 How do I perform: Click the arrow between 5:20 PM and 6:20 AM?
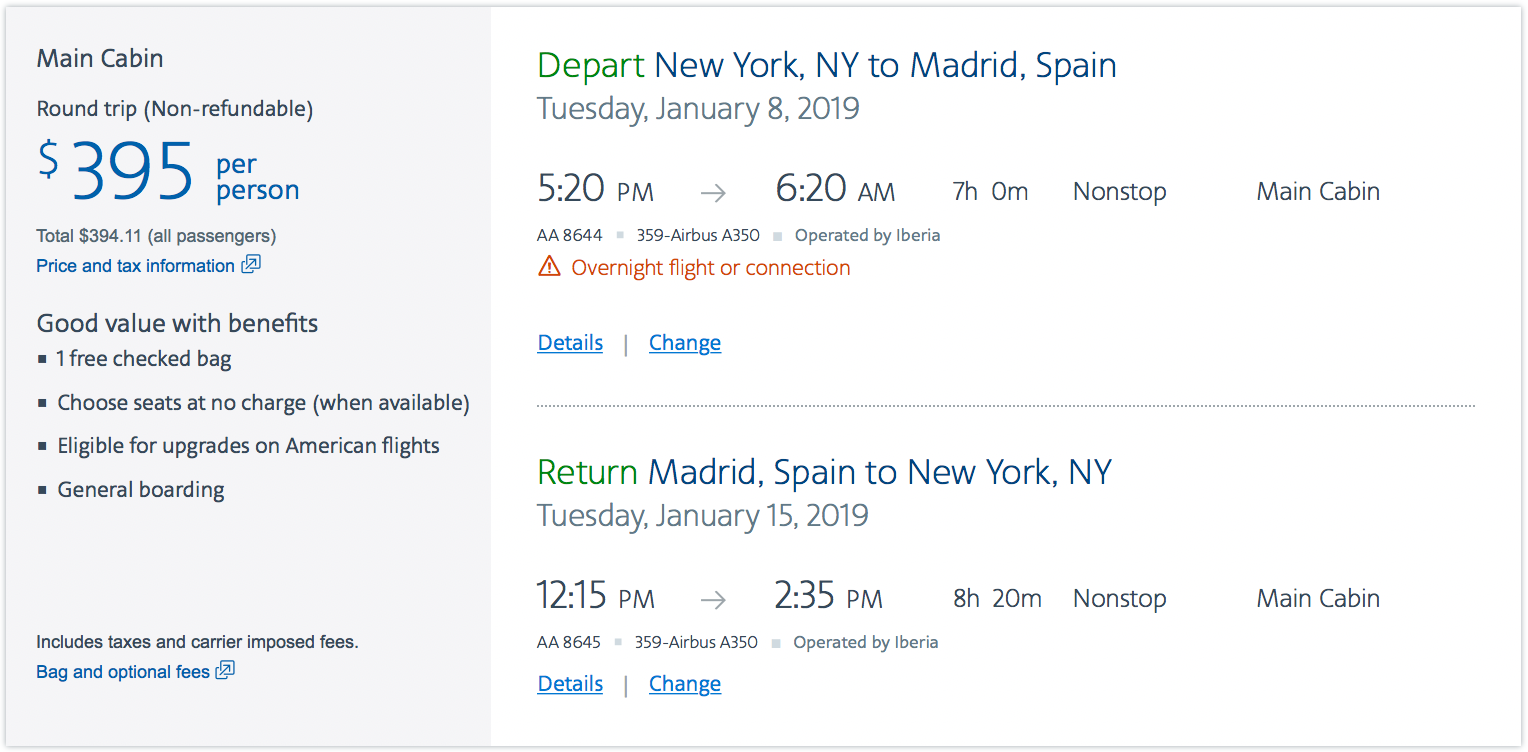coord(713,193)
